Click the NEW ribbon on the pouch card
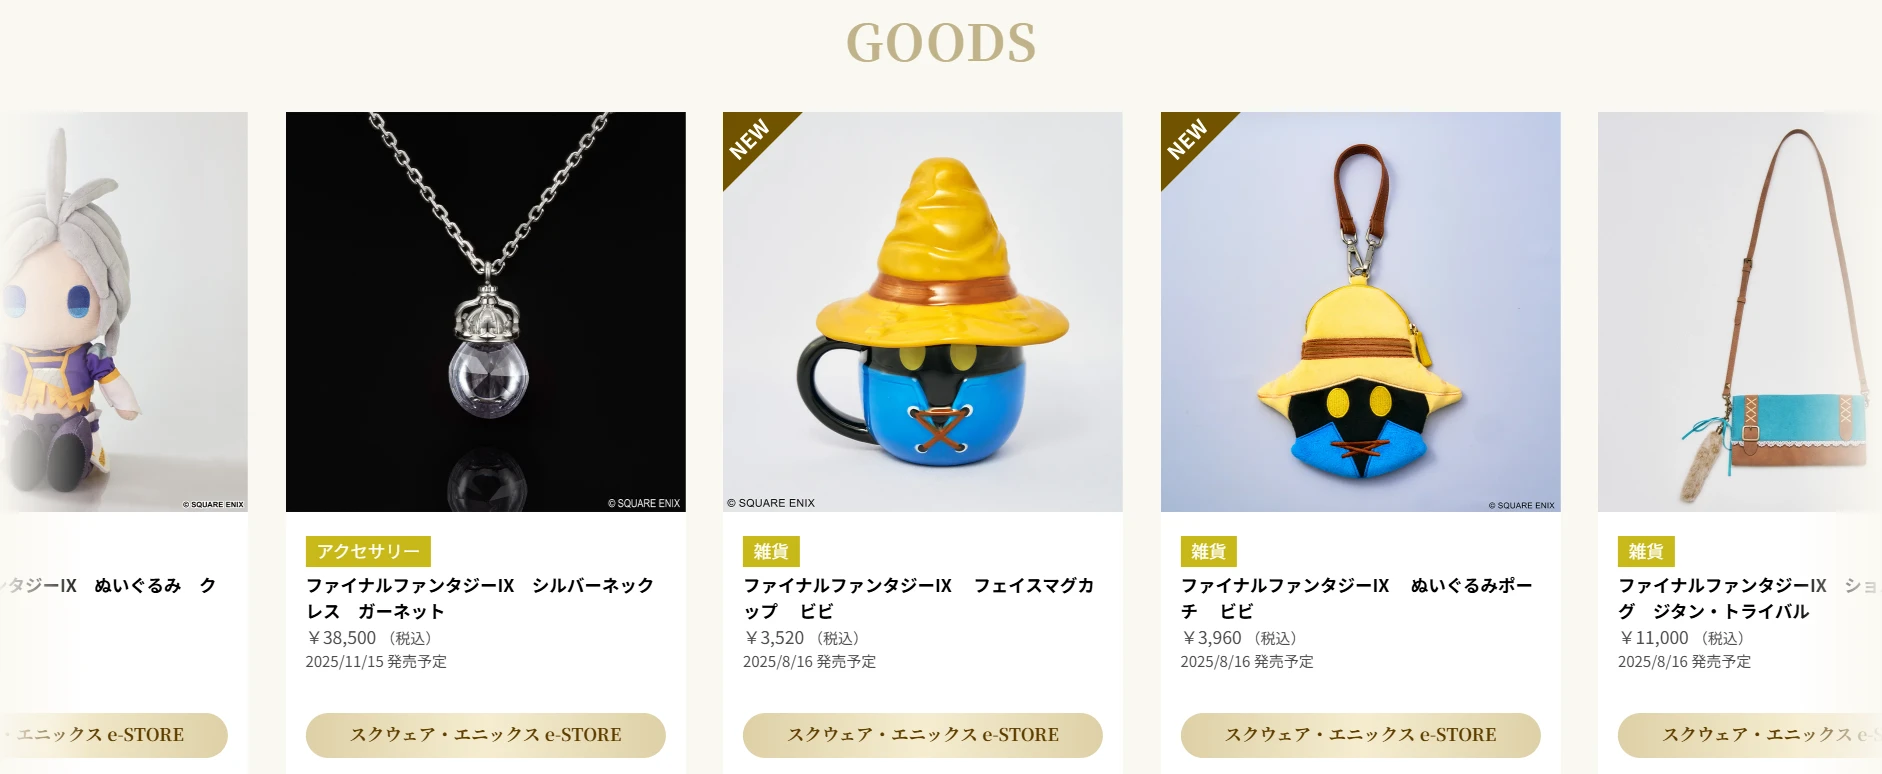The image size is (1882, 774). point(1189,139)
